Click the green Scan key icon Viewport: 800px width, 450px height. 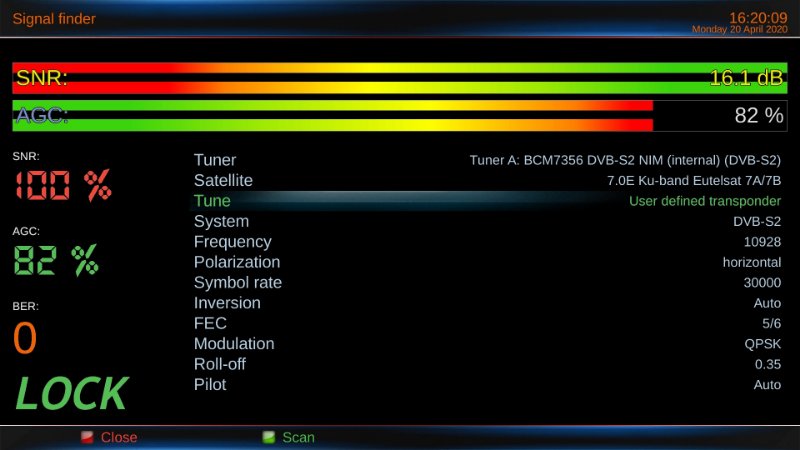268,437
